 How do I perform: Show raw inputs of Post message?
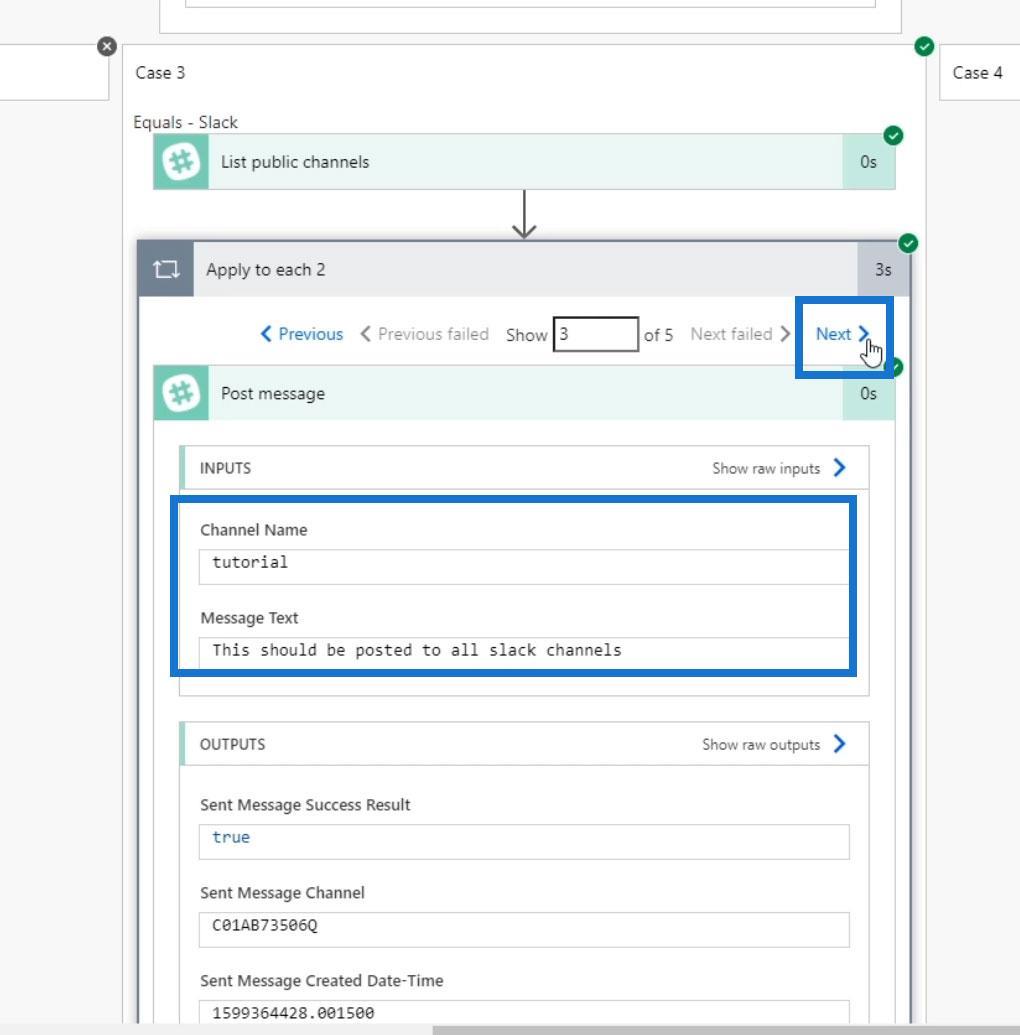click(779, 468)
